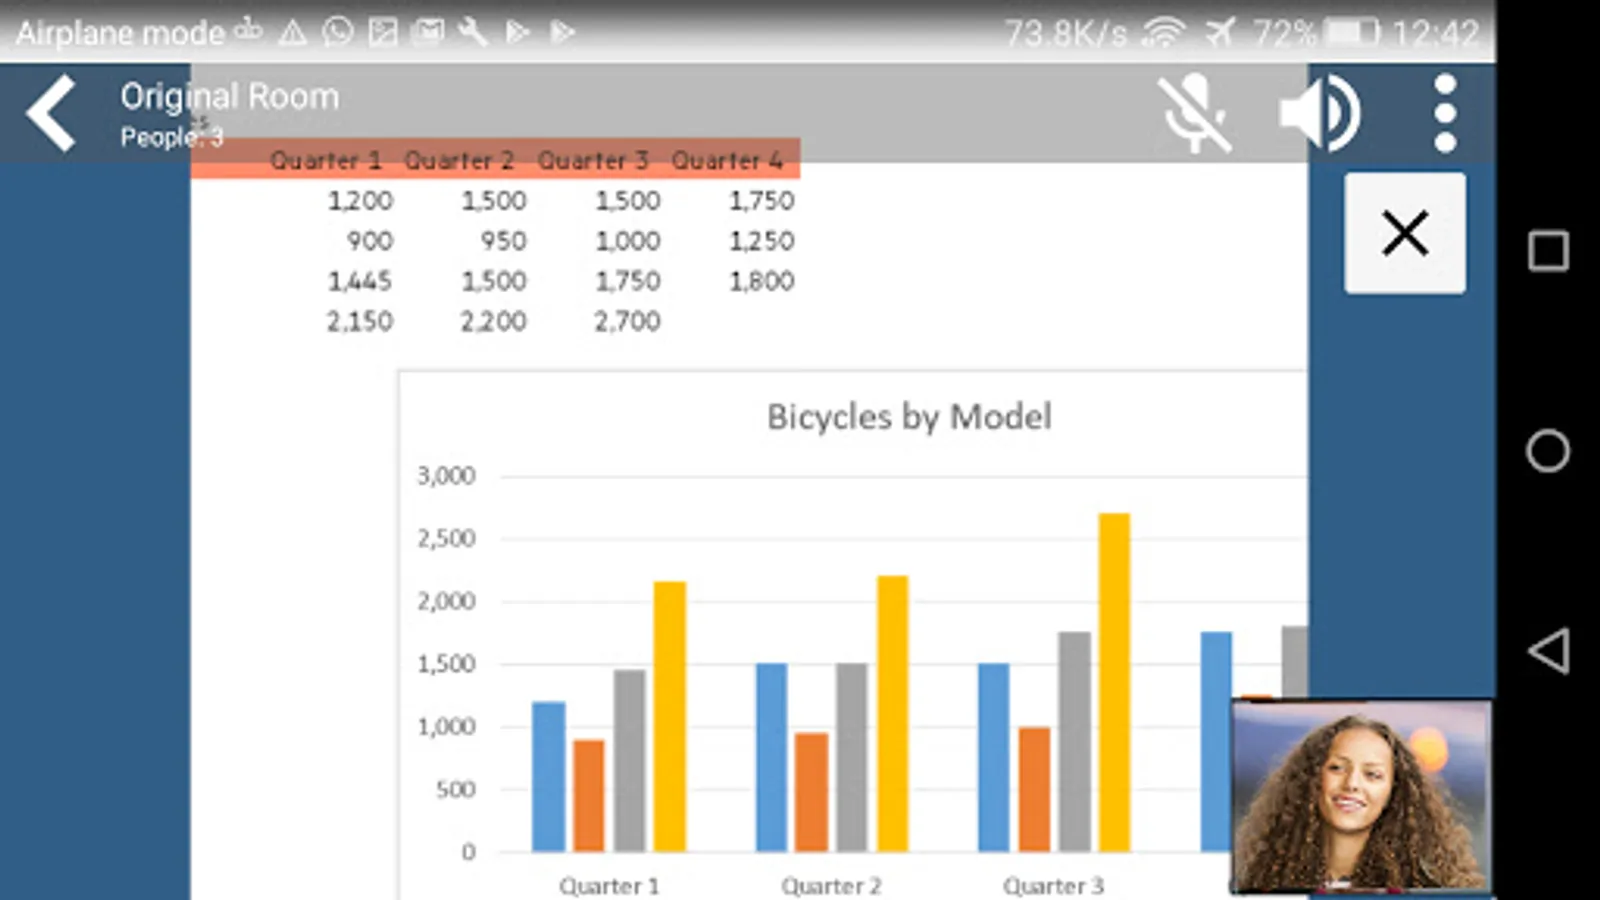Close shared content with X button
This screenshot has height=900, width=1600.
pos(1405,233)
